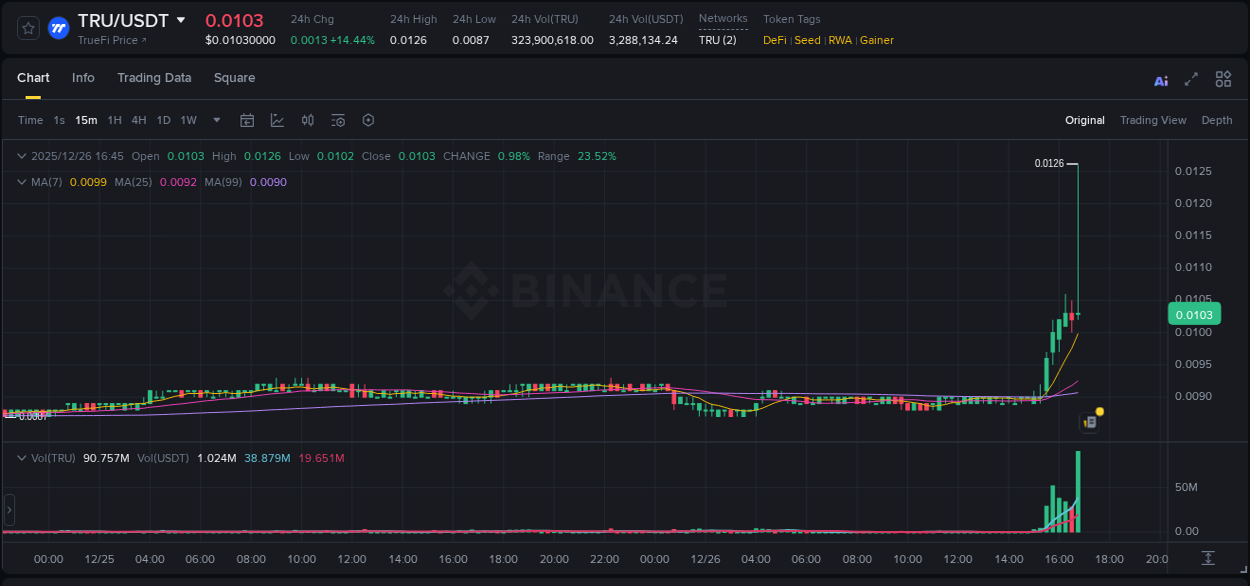Screen dimensions: 1250x586
Task: Open the extra timeframes dropdown beside 1W
Action: (x=215, y=120)
